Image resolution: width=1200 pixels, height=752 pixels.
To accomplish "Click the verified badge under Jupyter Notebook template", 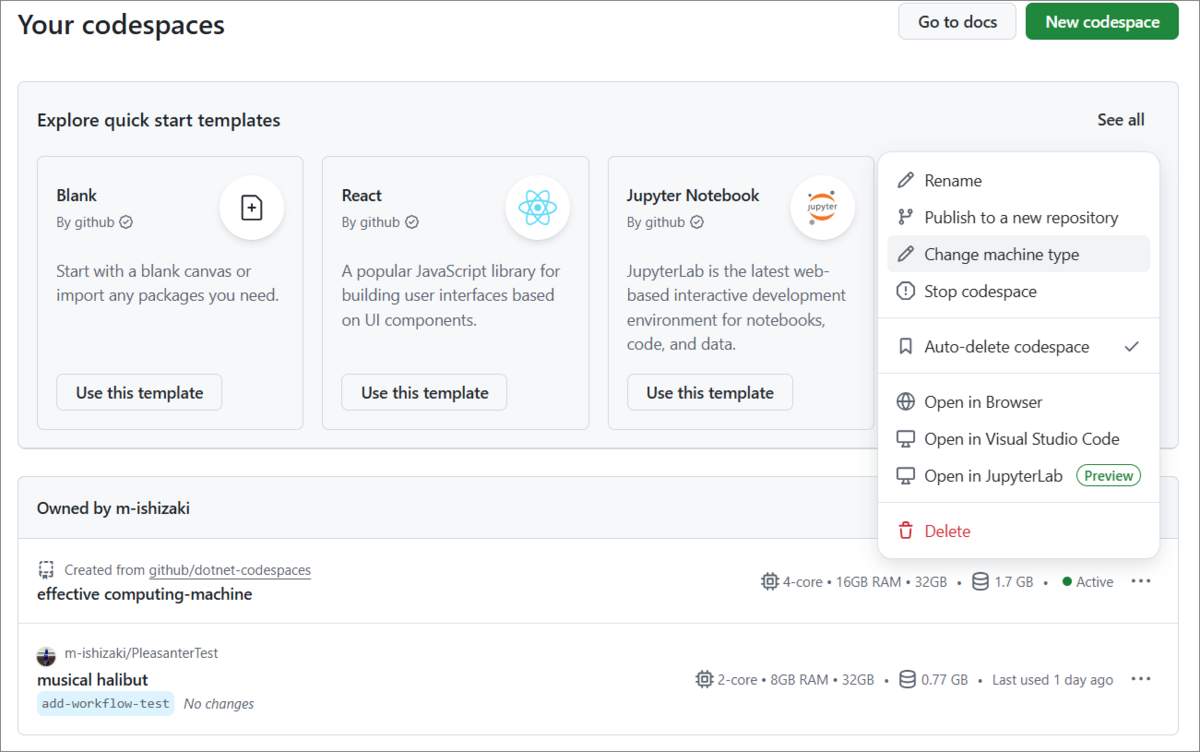I will (697, 222).
